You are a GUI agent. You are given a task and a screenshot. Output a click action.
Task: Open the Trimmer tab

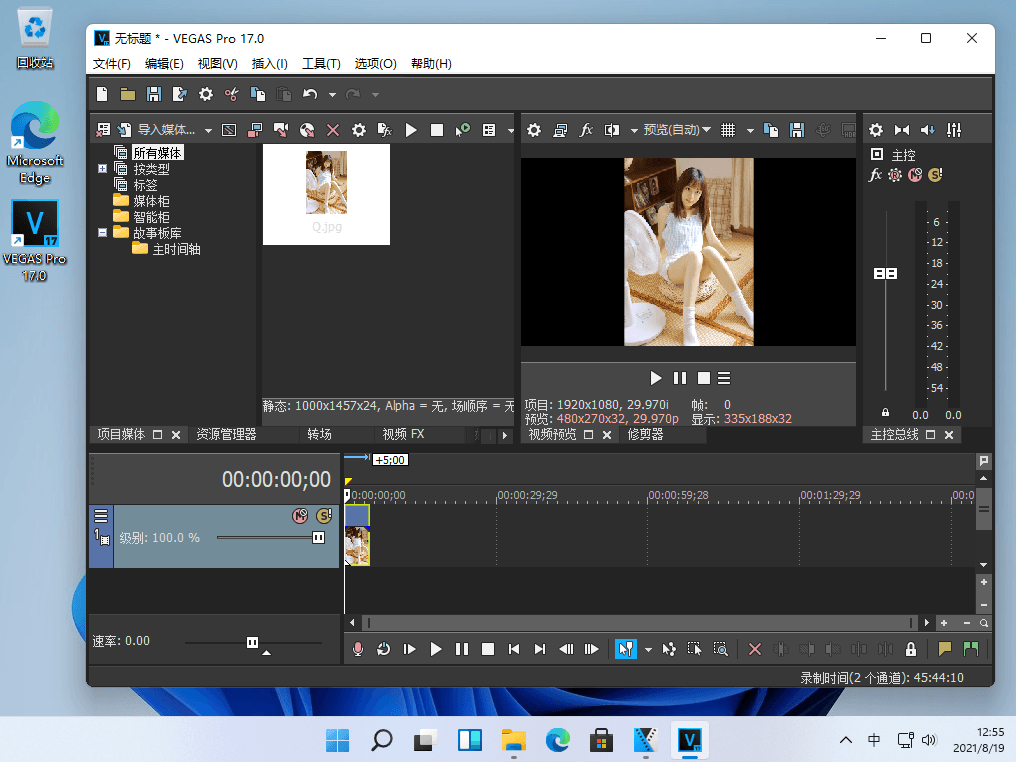click(x=645, y=434)
